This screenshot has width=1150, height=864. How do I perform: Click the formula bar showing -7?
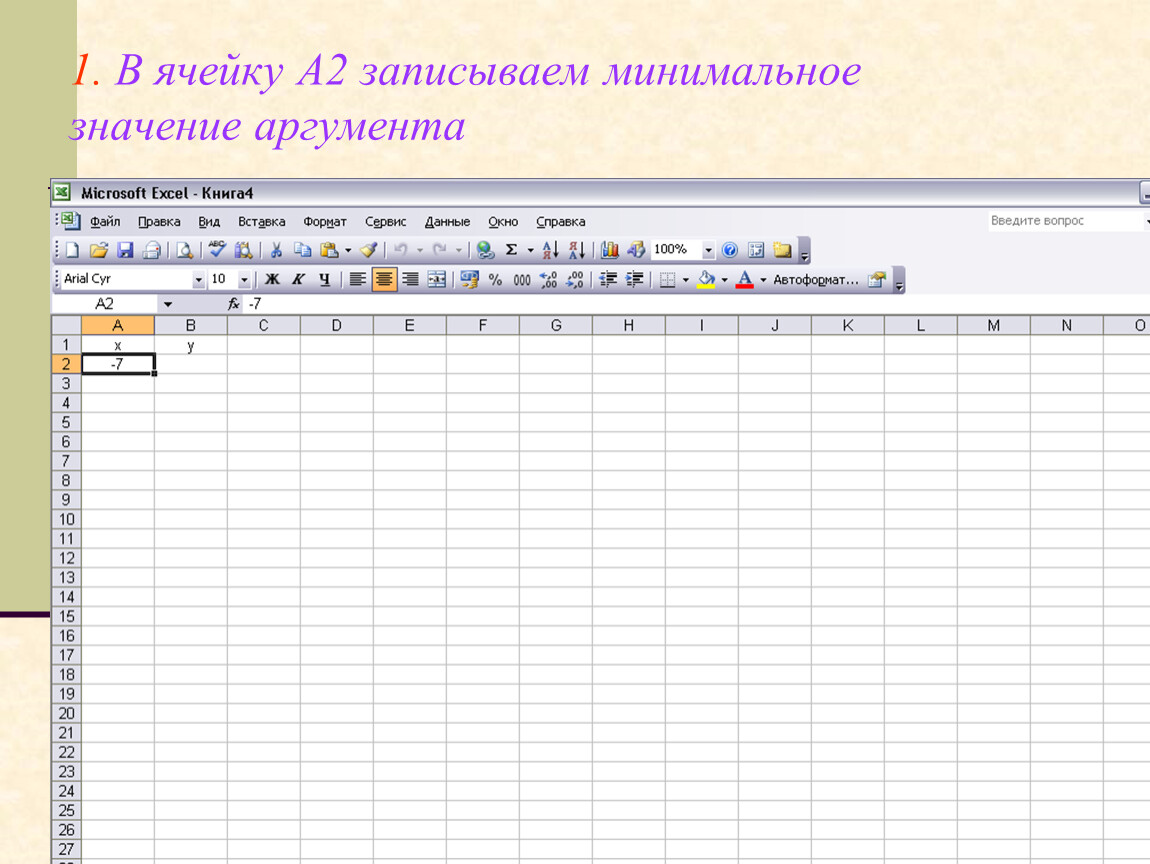[697, 304]
